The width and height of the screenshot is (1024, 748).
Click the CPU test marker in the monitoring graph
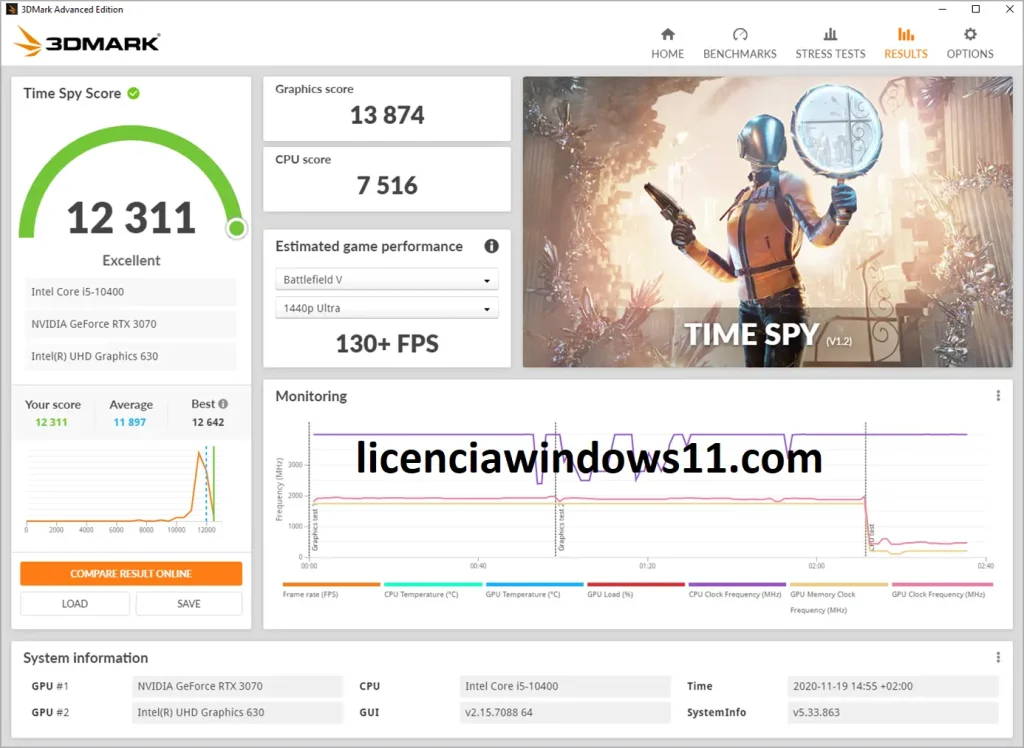coord(871,538)
